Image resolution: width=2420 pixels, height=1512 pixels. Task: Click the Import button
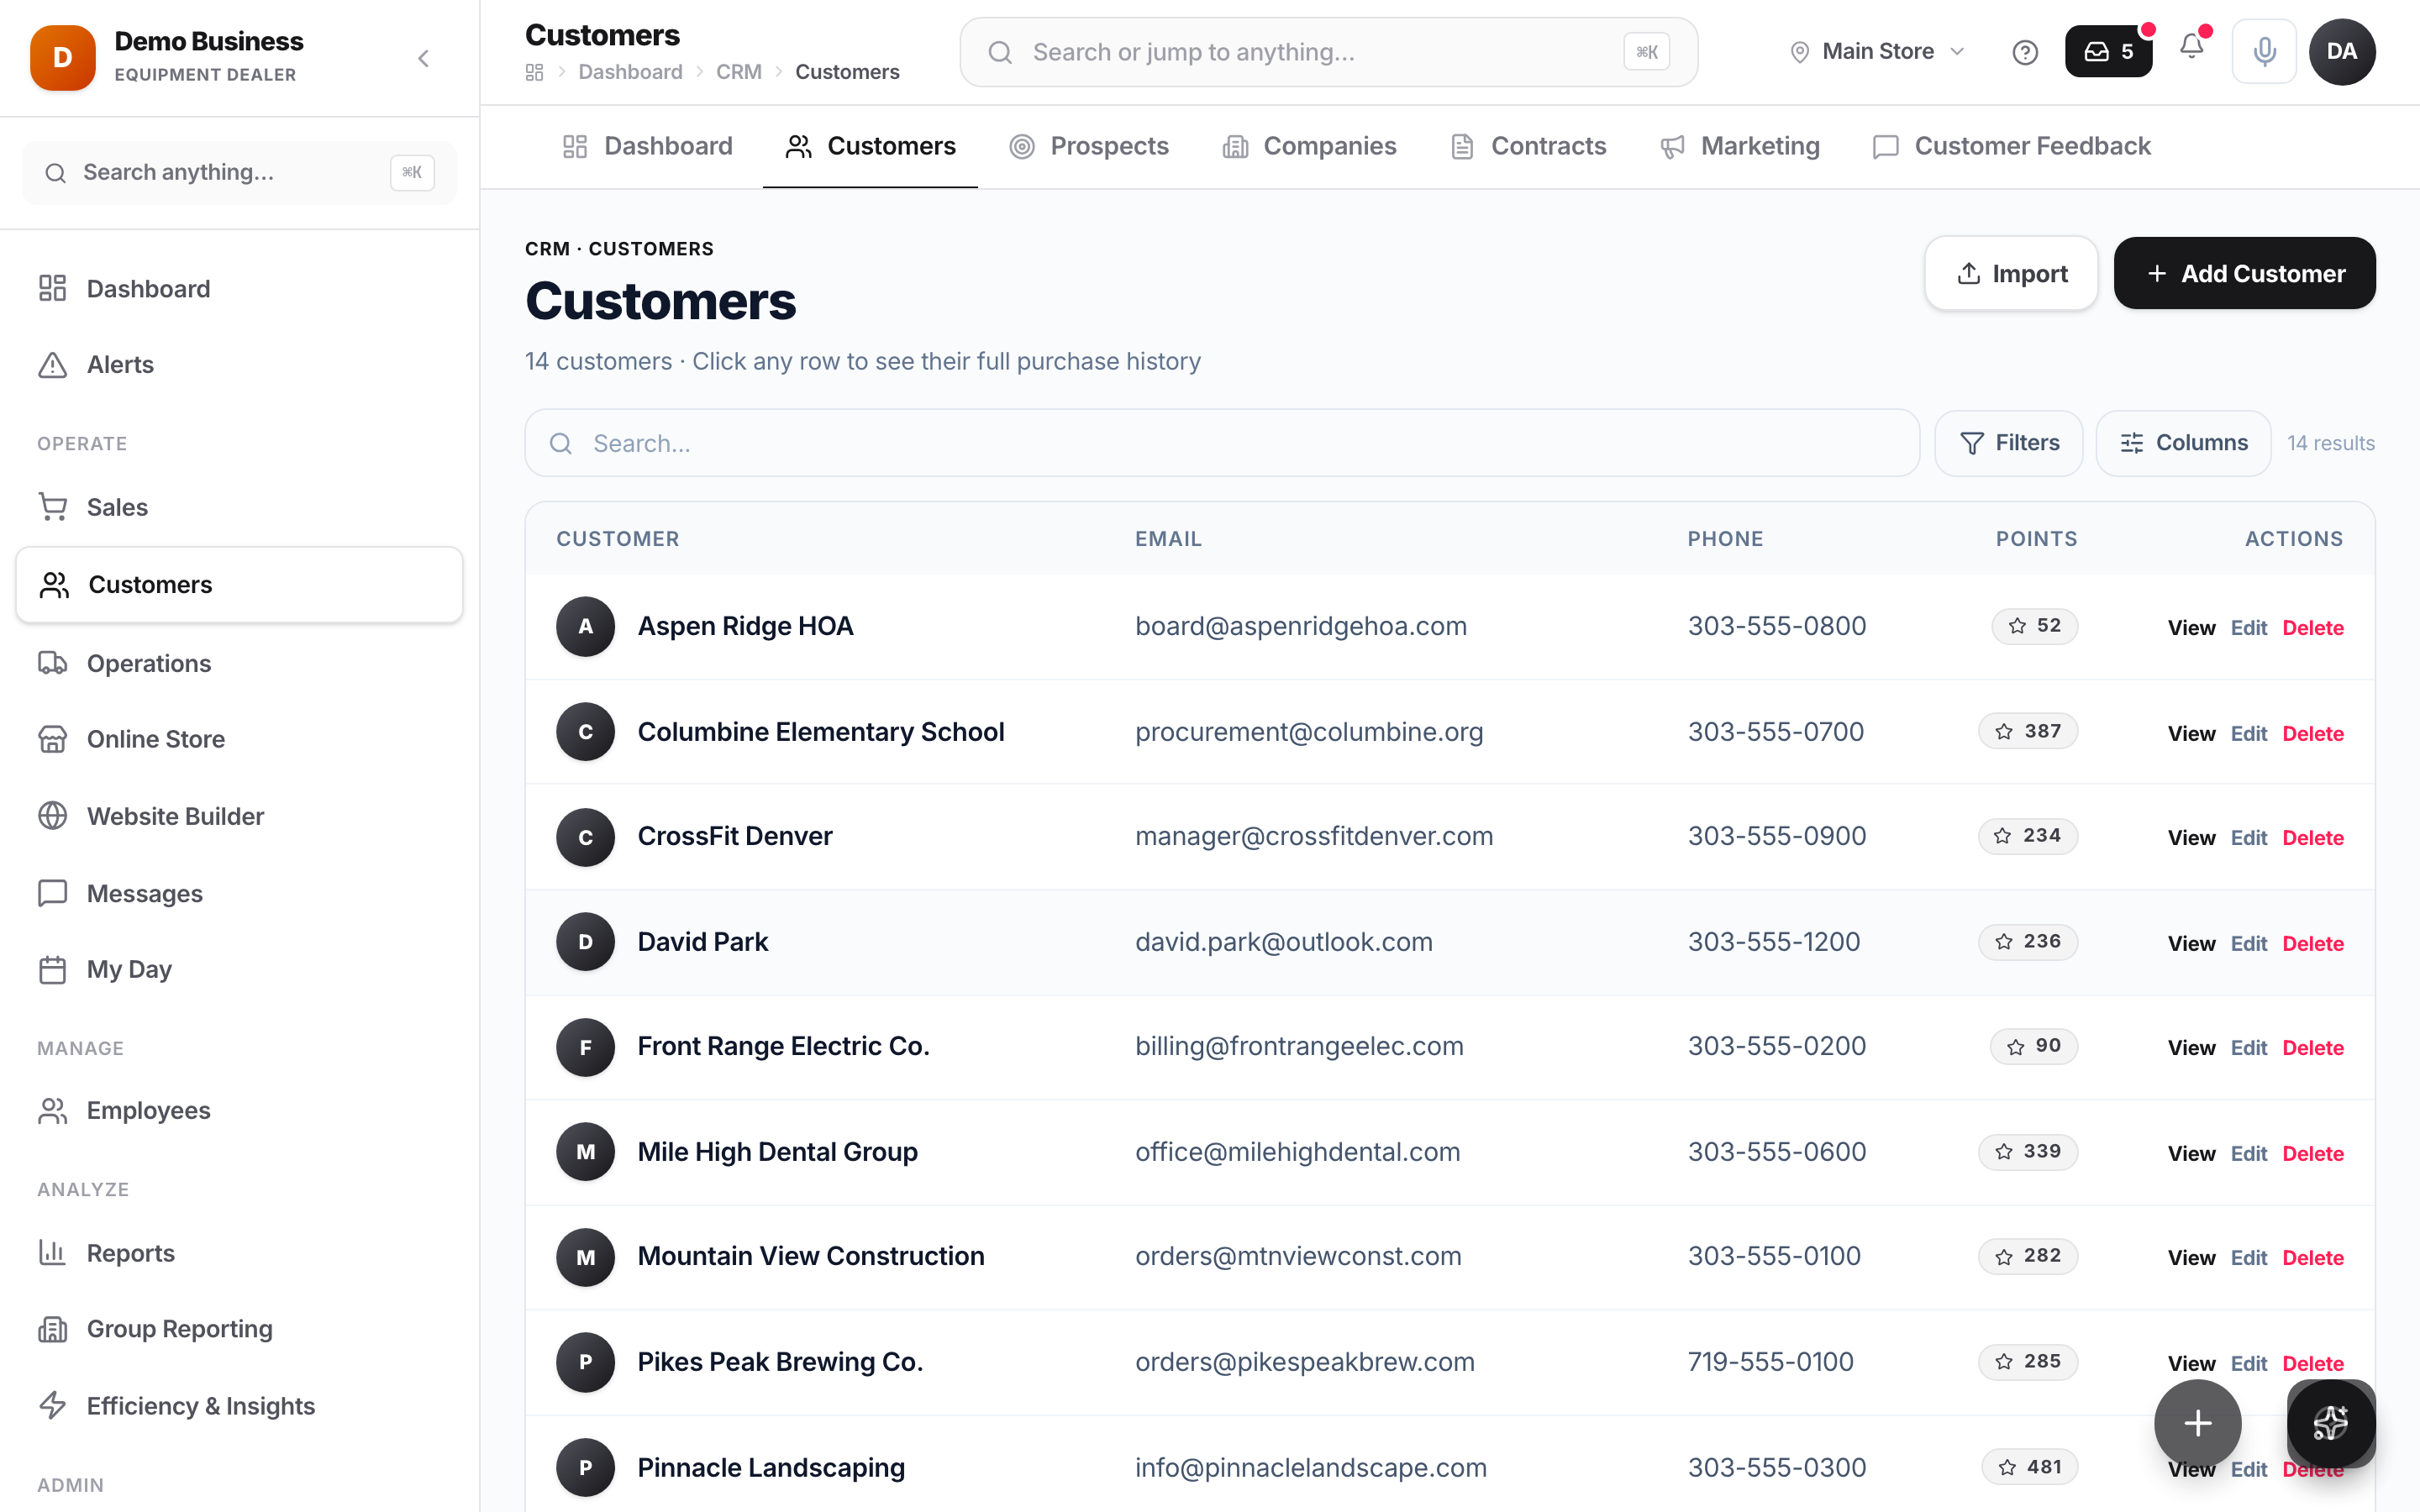(x=2011, y=273)
